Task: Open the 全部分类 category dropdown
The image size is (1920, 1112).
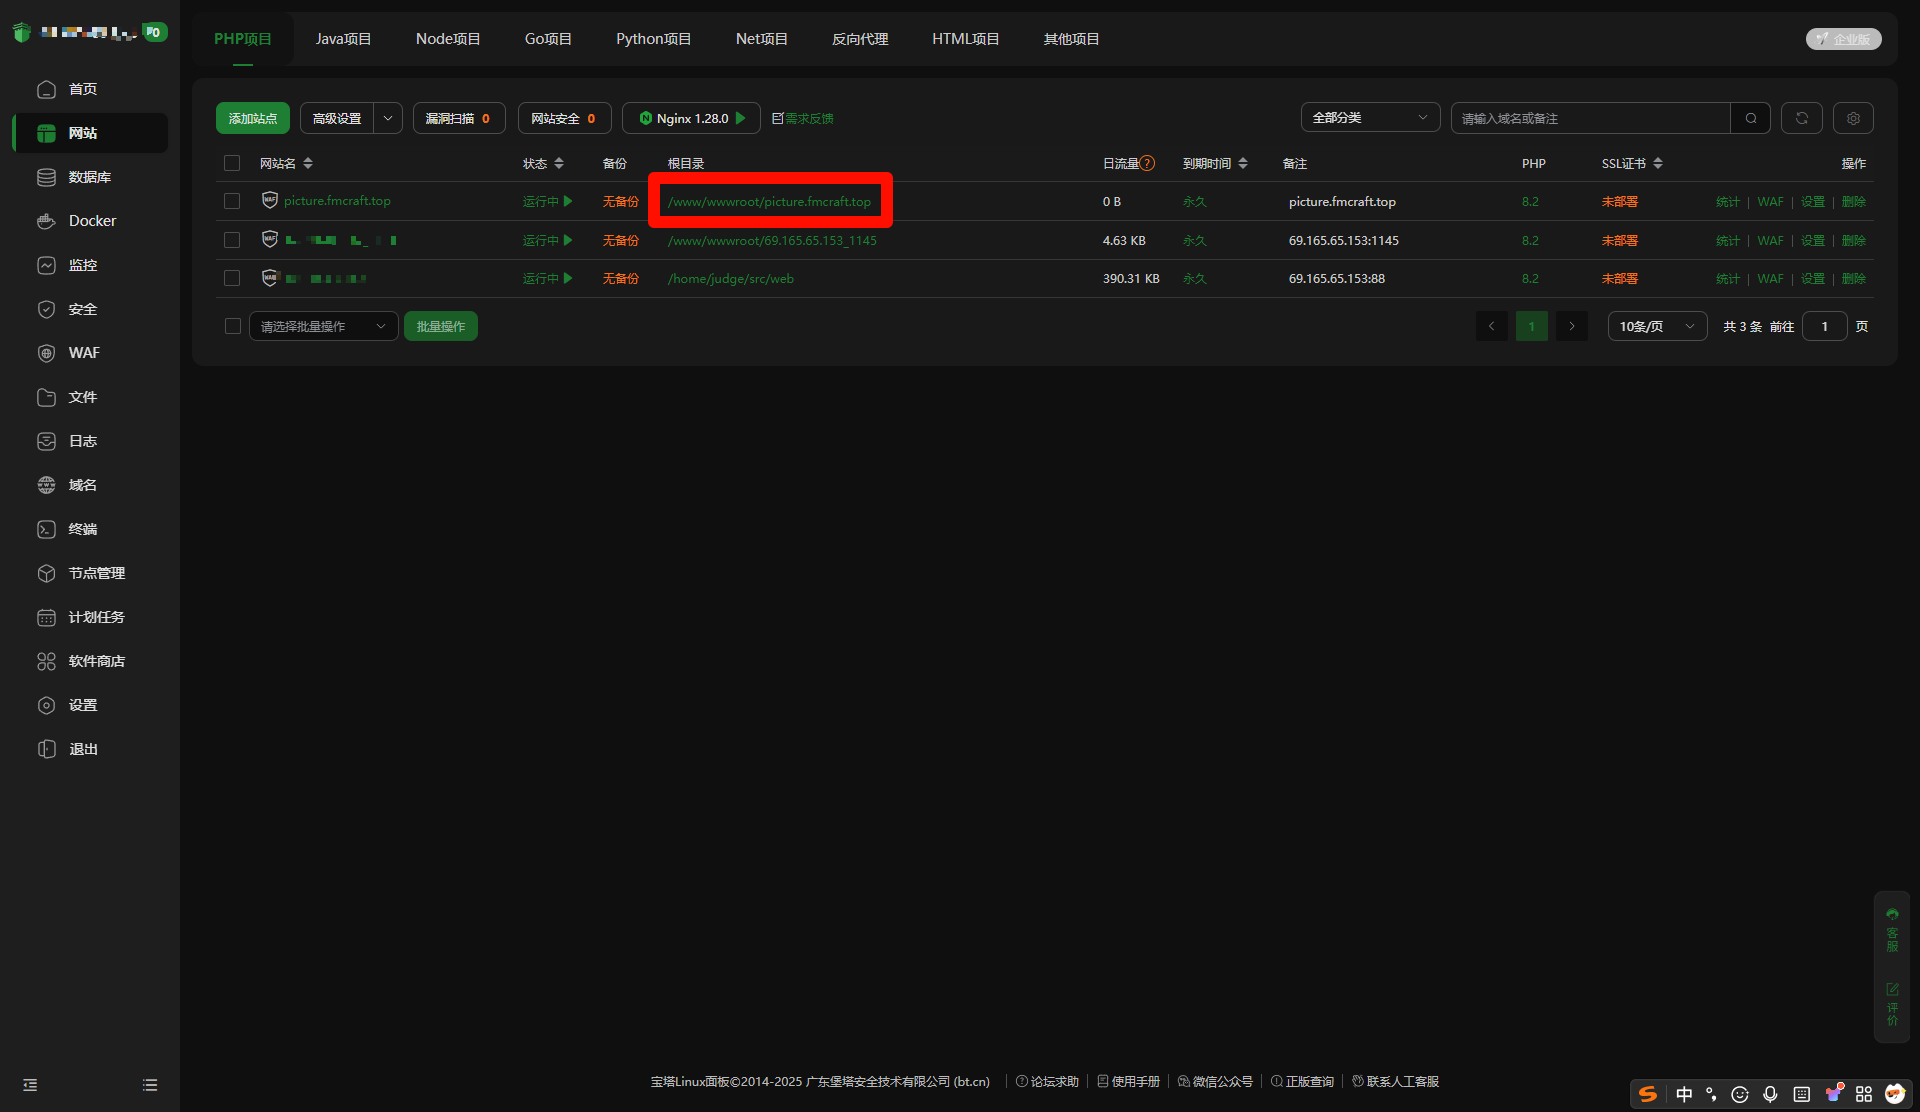Action: tap(1369, 118)
